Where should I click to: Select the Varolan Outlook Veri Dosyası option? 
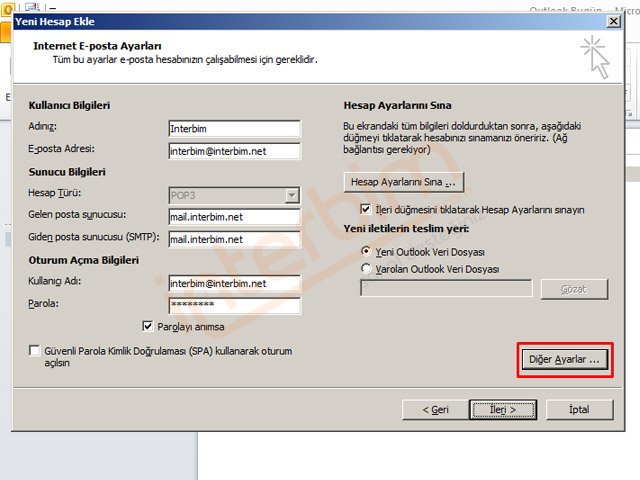(x=366, y=269)
